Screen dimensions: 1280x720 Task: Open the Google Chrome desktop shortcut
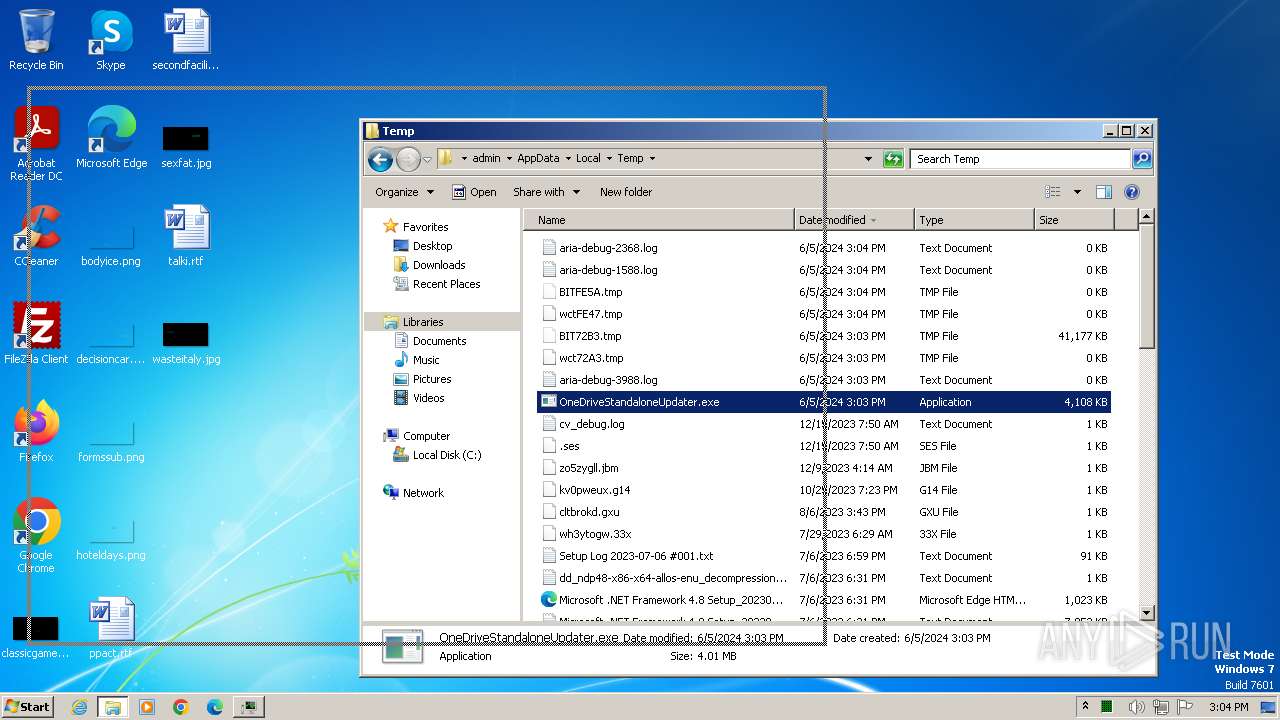point(36,536)
